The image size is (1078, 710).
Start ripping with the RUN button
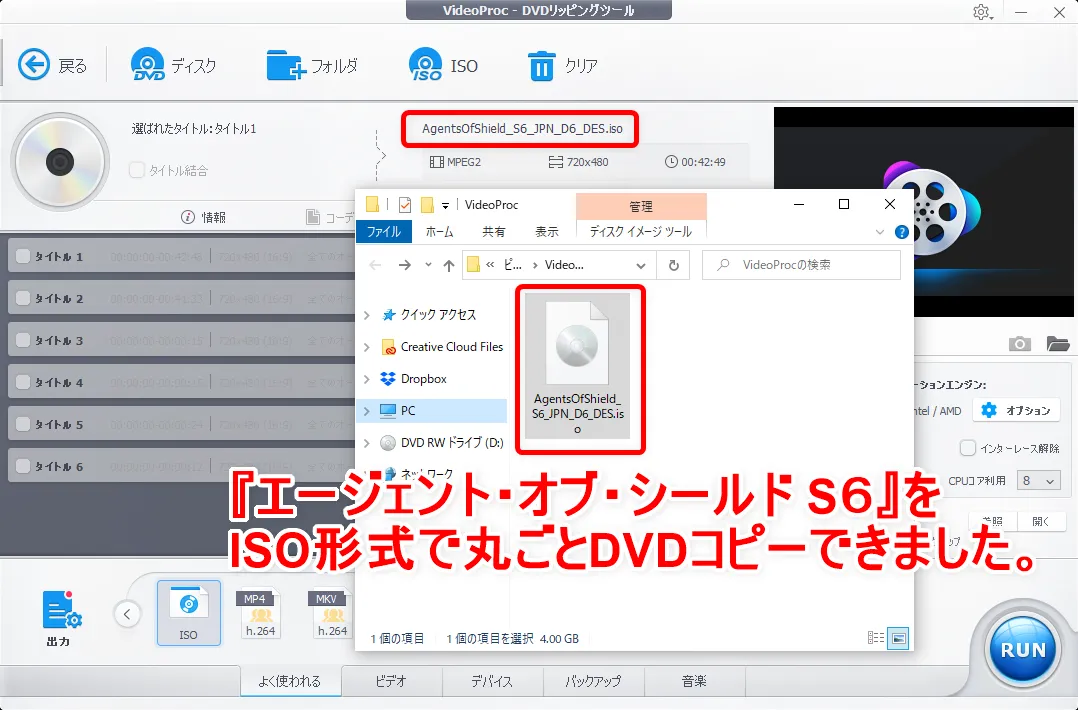[x=1023, y=650]
